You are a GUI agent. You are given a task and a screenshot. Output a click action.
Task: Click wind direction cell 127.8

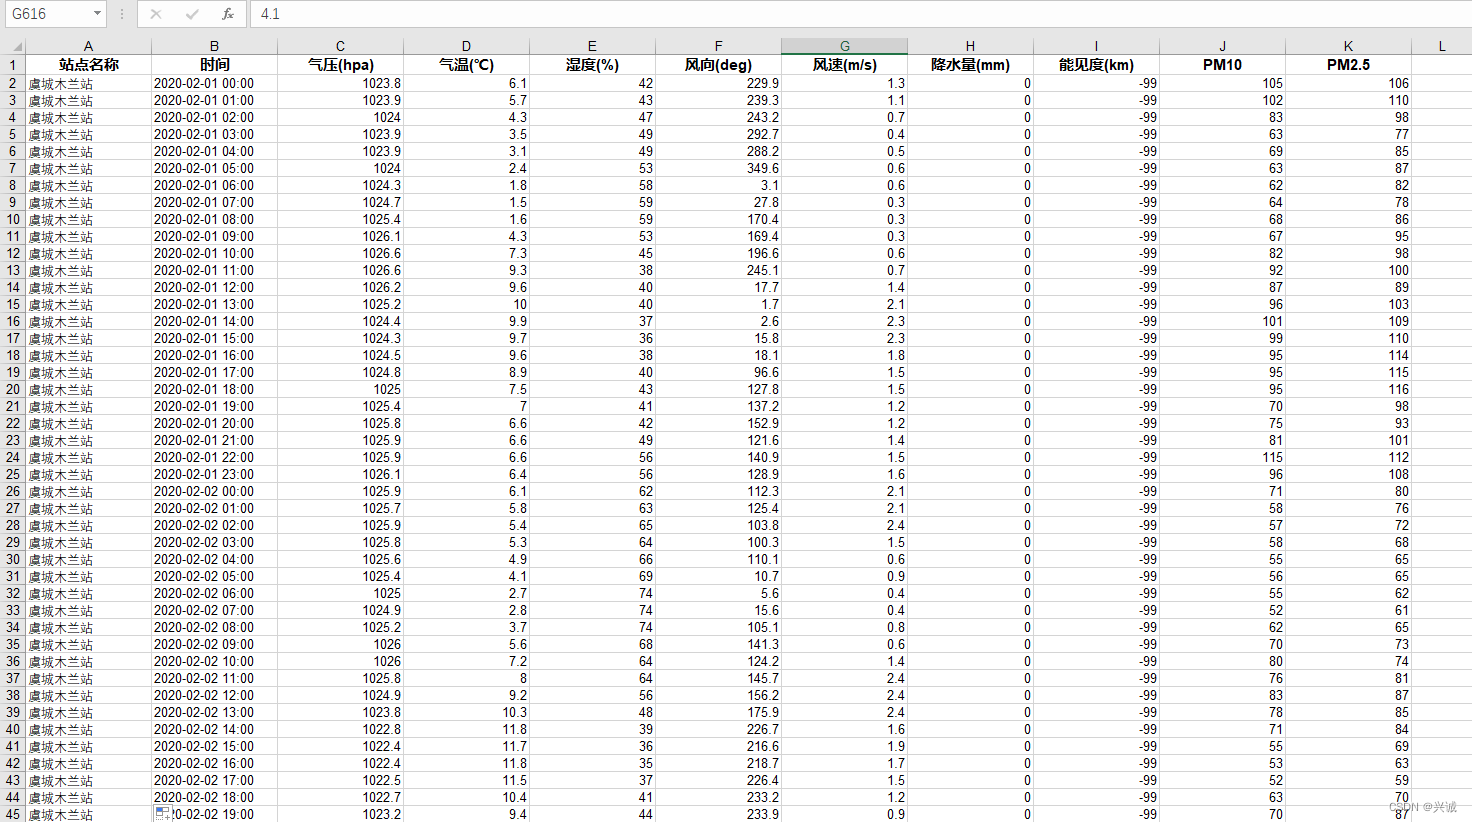pyautogui.click(x=718, y=389)
